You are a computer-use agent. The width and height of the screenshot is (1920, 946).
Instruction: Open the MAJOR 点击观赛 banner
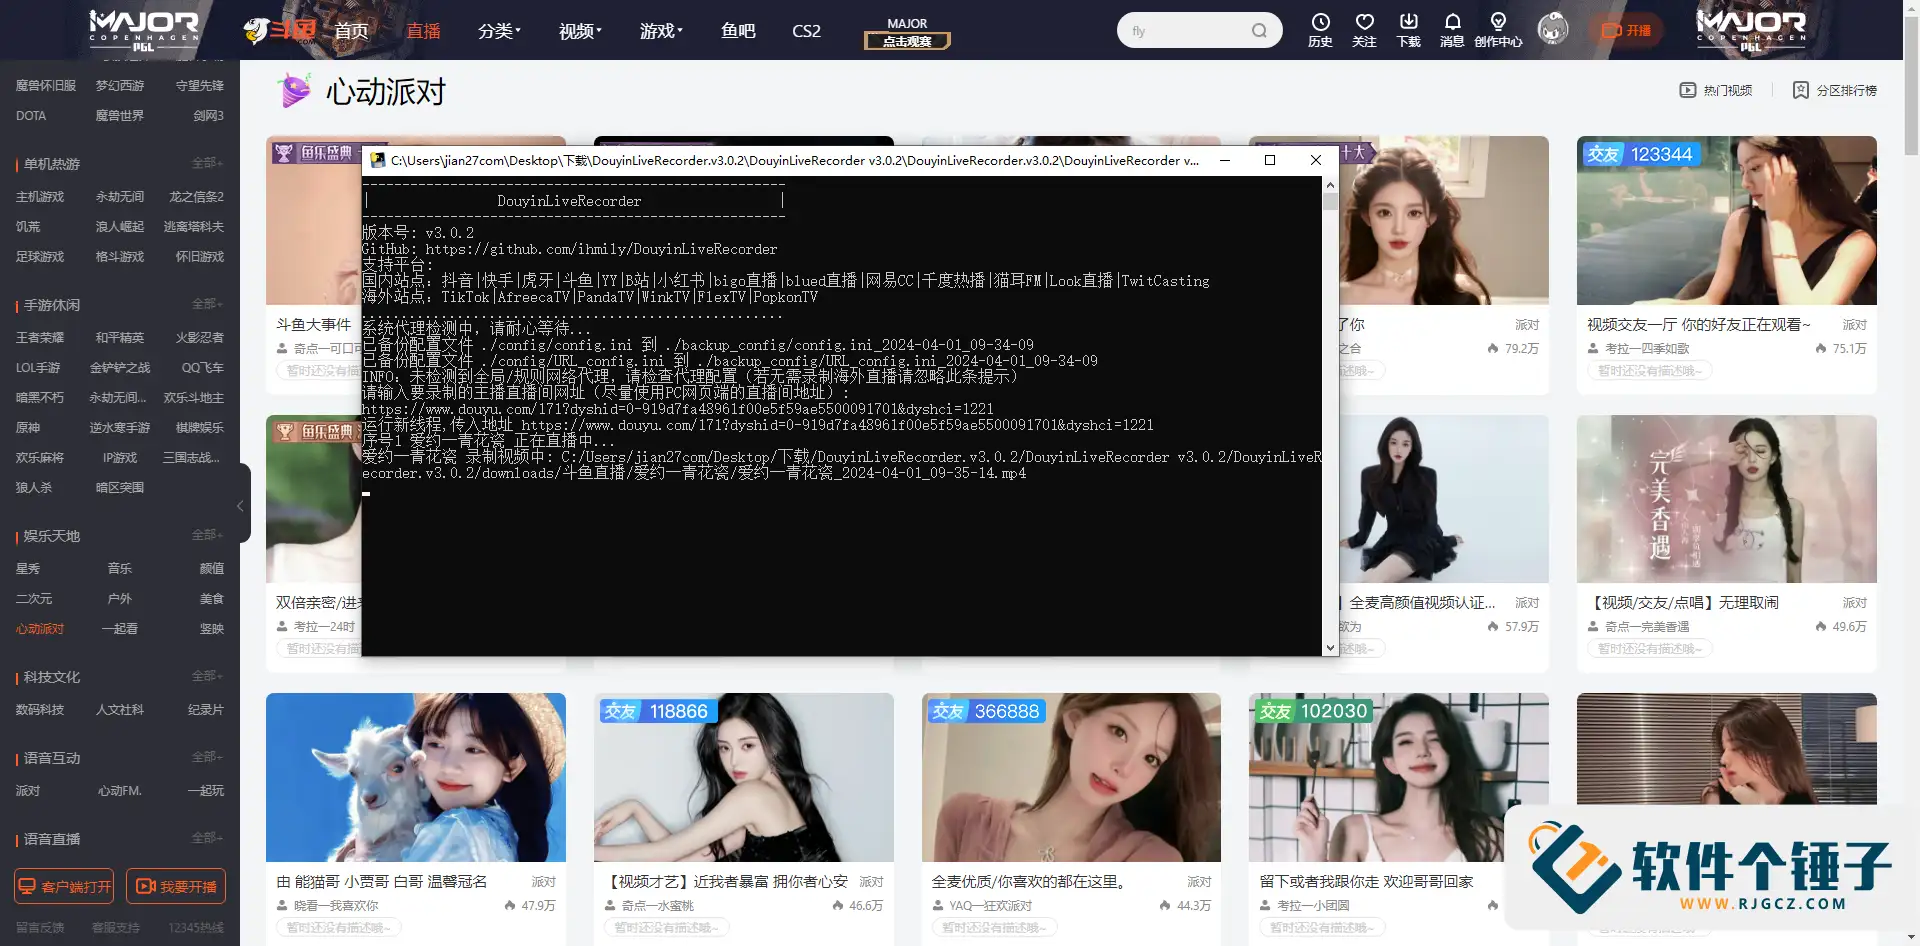click(x=907, y=33)
